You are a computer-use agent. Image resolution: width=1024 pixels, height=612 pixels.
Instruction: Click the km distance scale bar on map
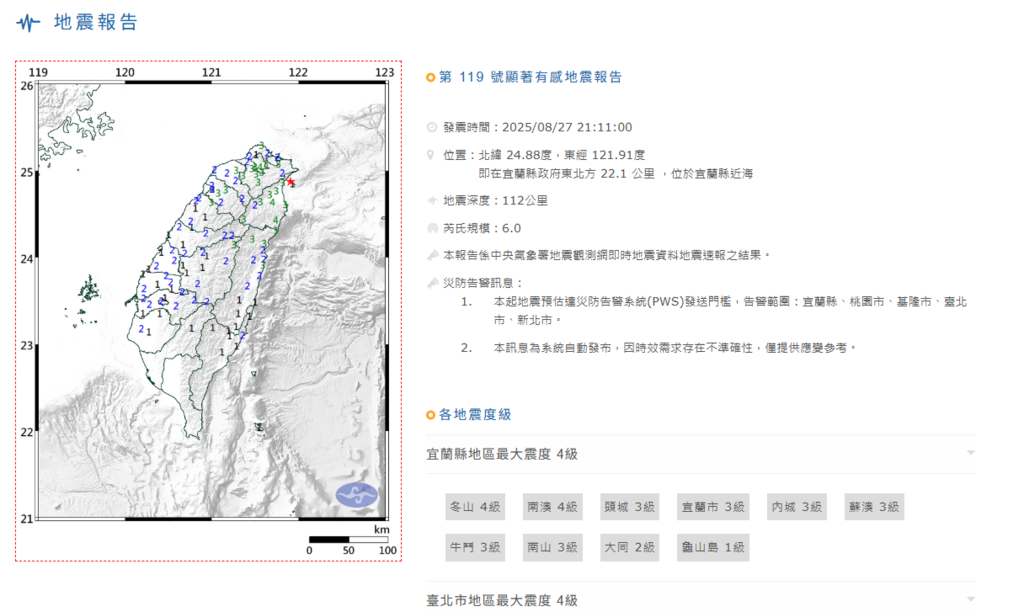pyautogui.click(x=348, y=540)
